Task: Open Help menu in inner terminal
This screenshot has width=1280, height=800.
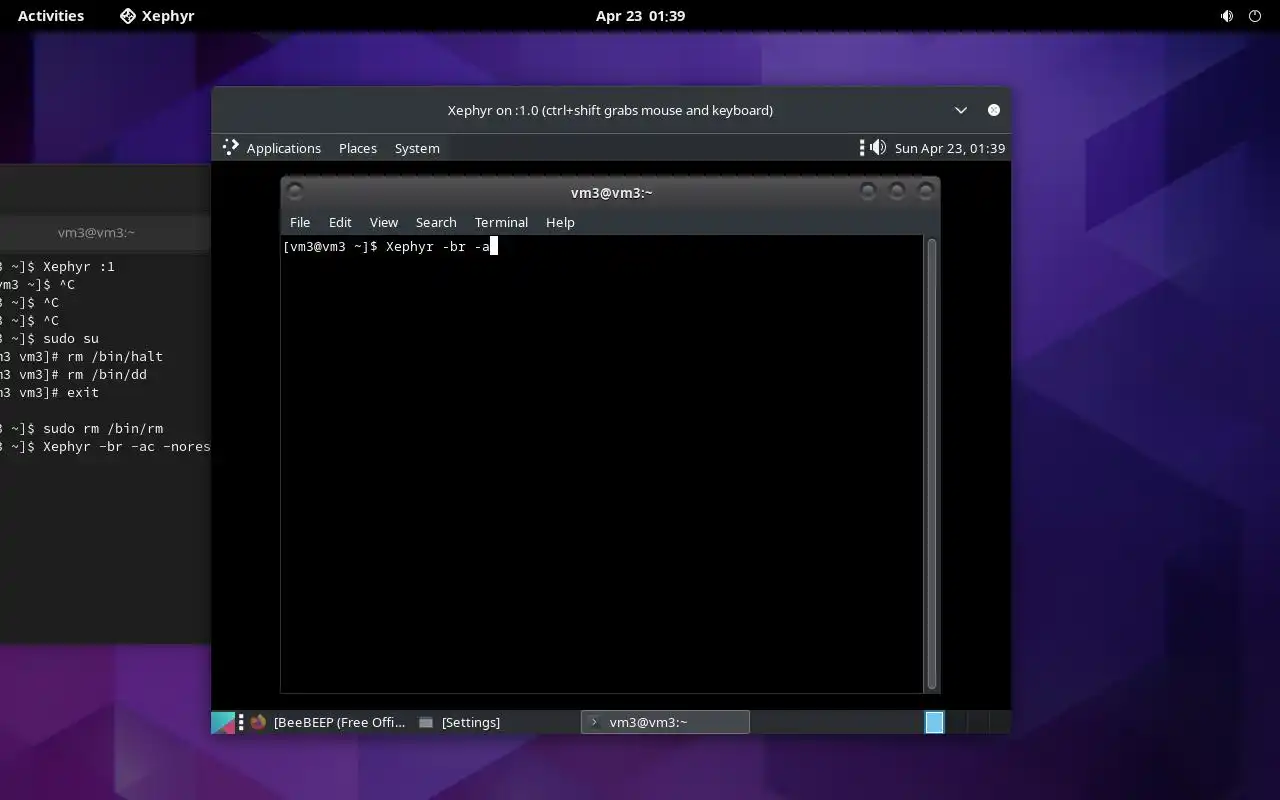Action: pyautogui.click(x=560, y=222)
